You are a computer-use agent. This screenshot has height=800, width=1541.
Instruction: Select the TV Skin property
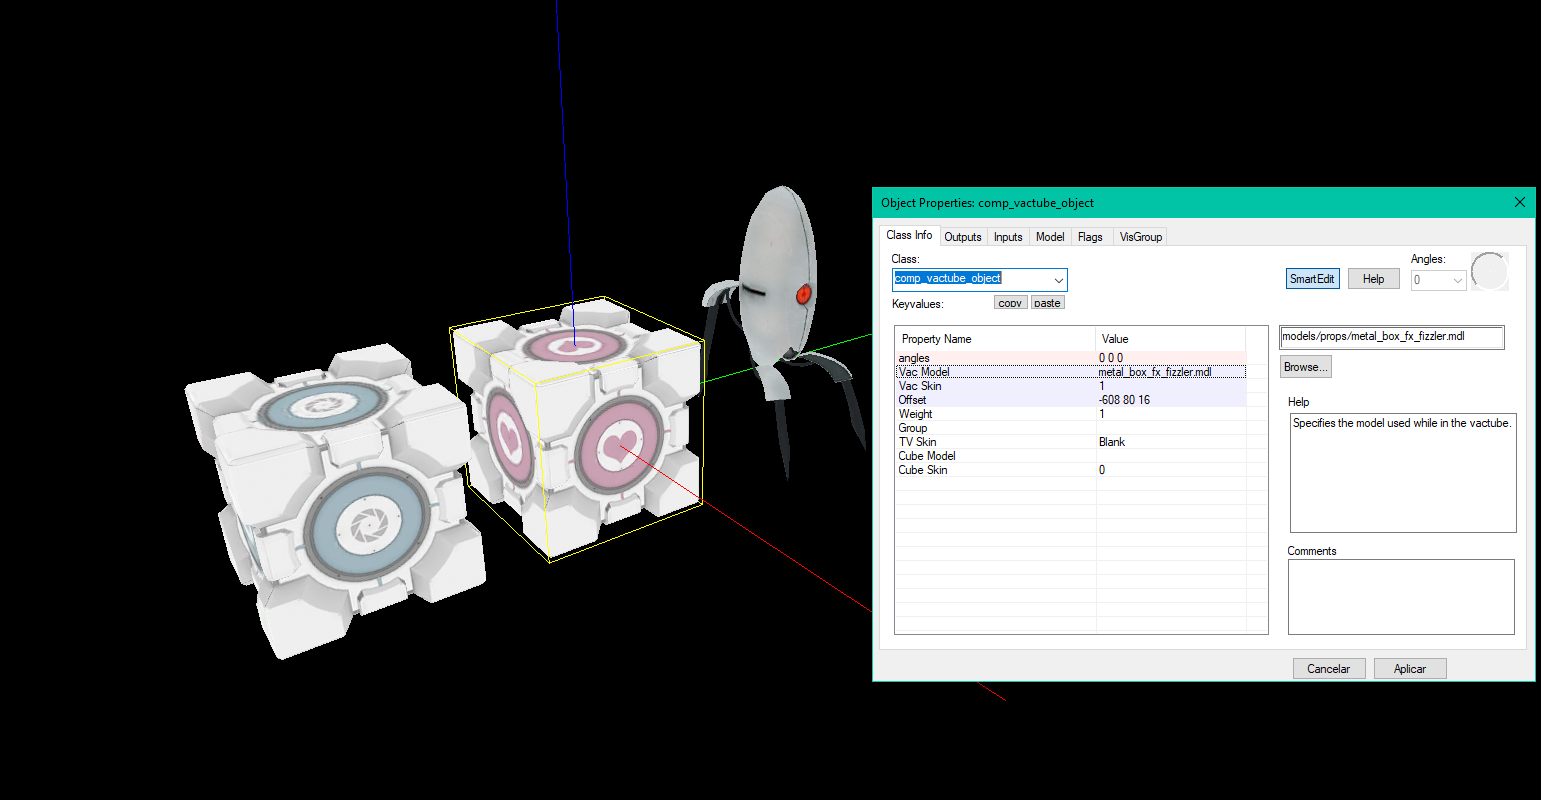1071,442
